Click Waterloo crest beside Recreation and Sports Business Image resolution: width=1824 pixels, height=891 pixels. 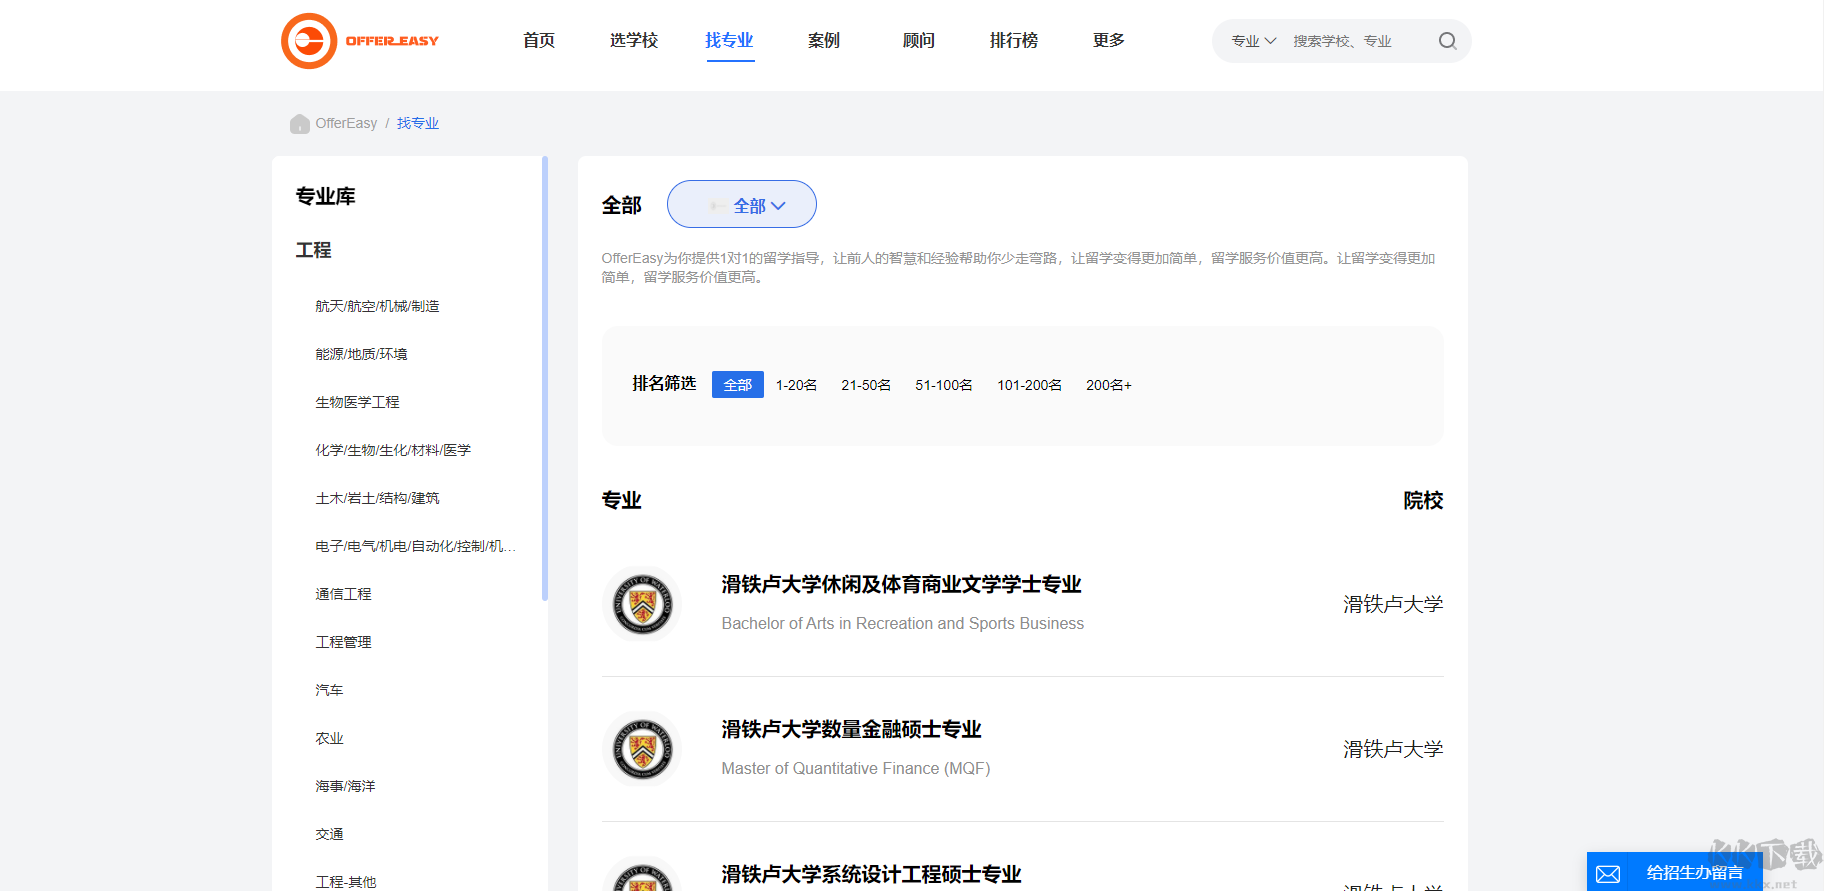point(642,604)
